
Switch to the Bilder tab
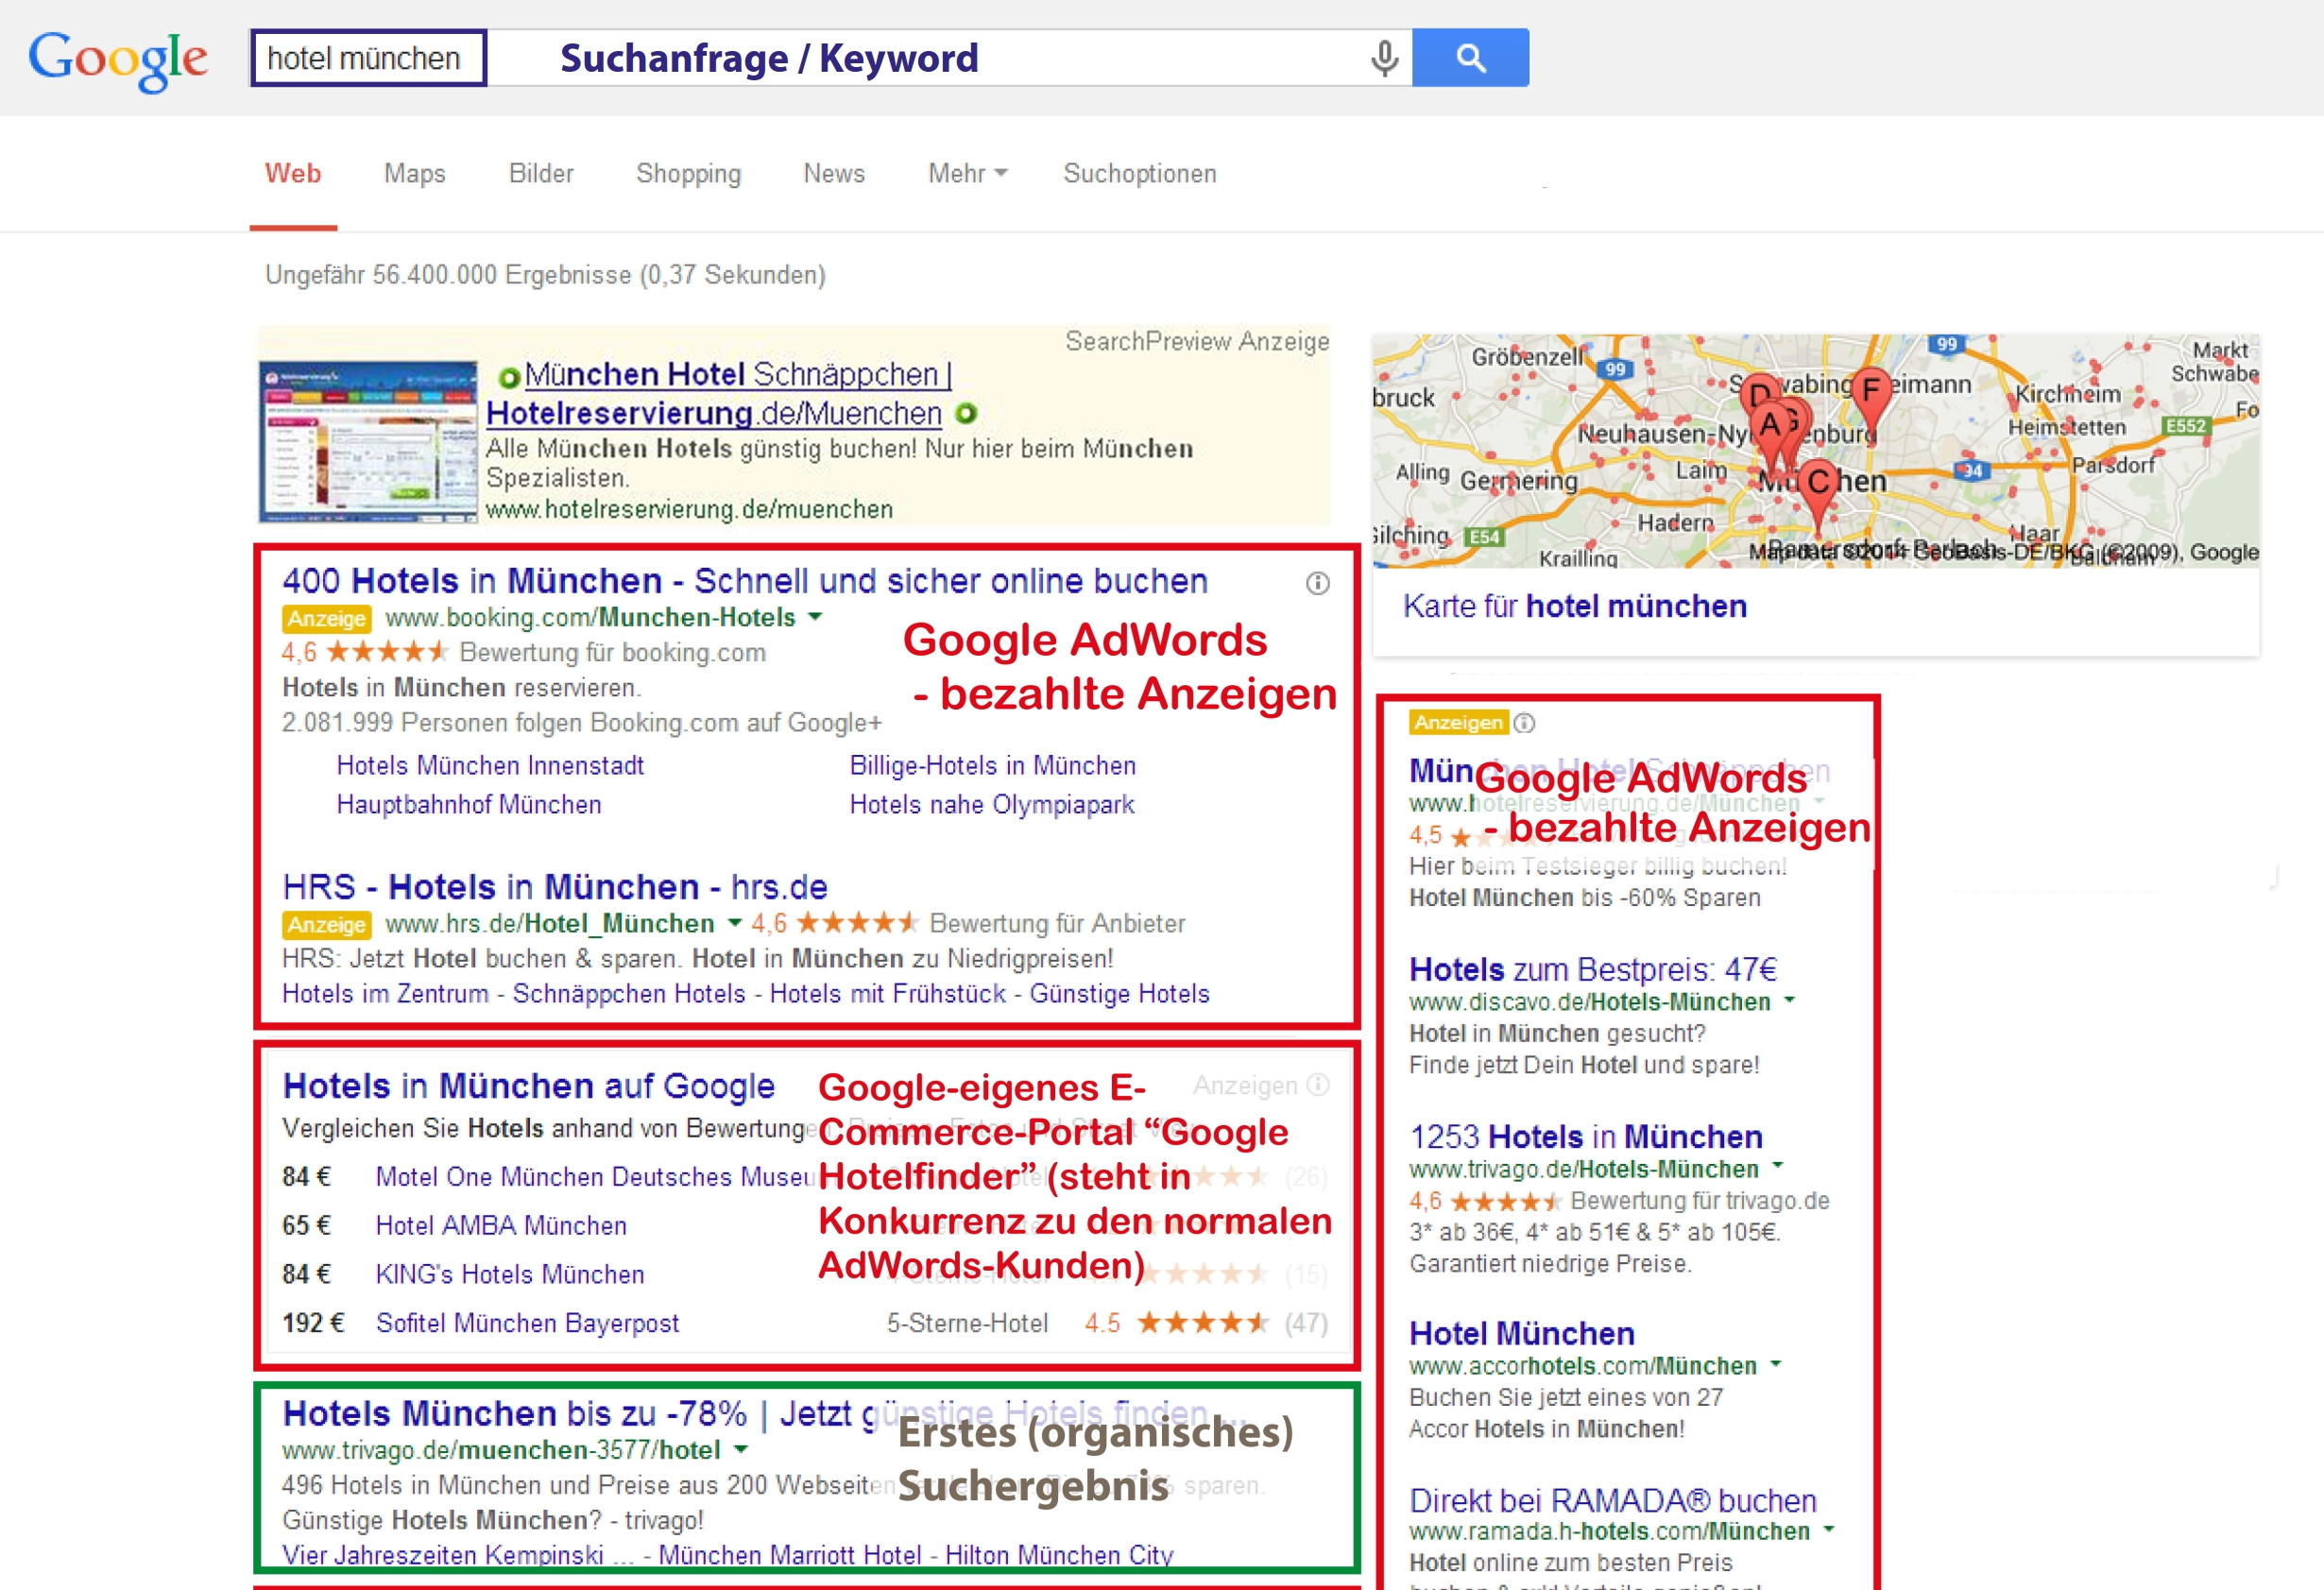tap(541, 173)
